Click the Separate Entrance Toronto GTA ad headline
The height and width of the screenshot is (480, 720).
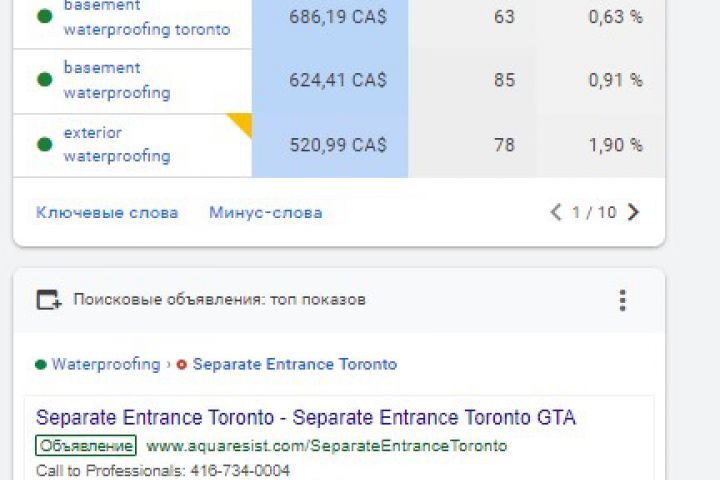[x=305, y=417]
